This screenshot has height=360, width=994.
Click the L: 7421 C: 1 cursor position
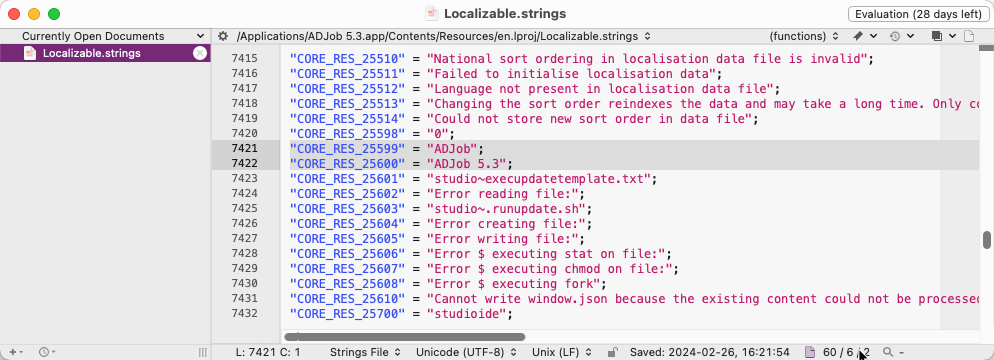[268, 352]
